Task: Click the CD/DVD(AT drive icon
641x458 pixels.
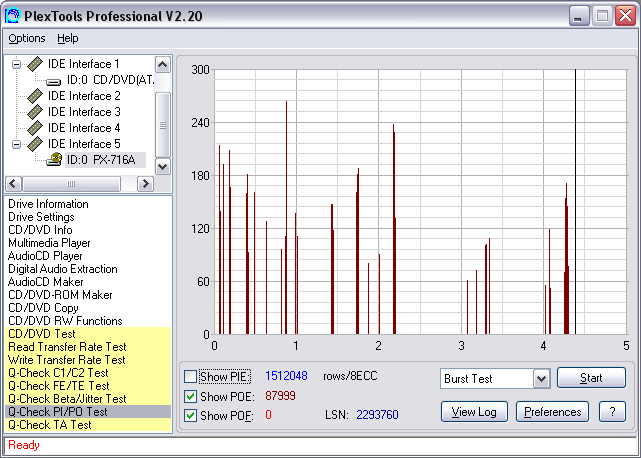Action: coord(54,81)
